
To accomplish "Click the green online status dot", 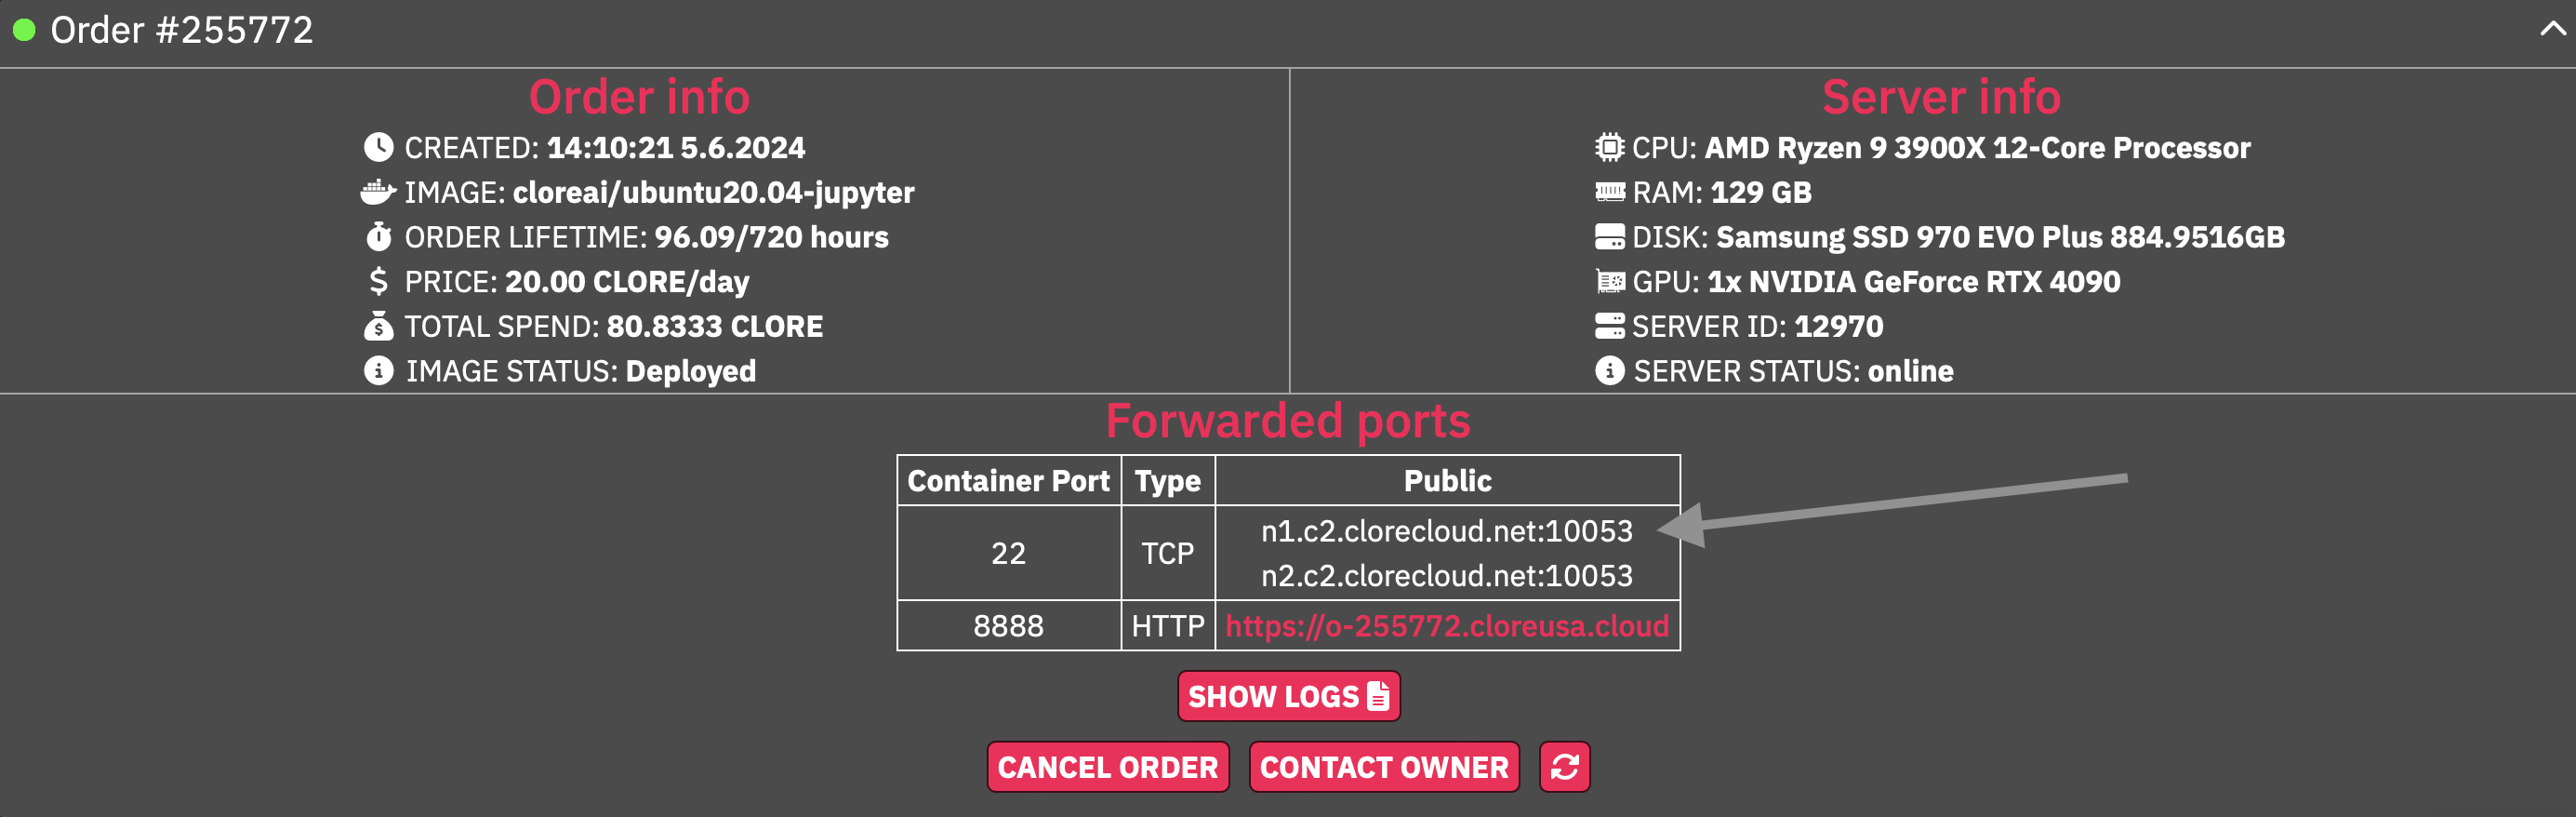I will (x=24, y=28).
